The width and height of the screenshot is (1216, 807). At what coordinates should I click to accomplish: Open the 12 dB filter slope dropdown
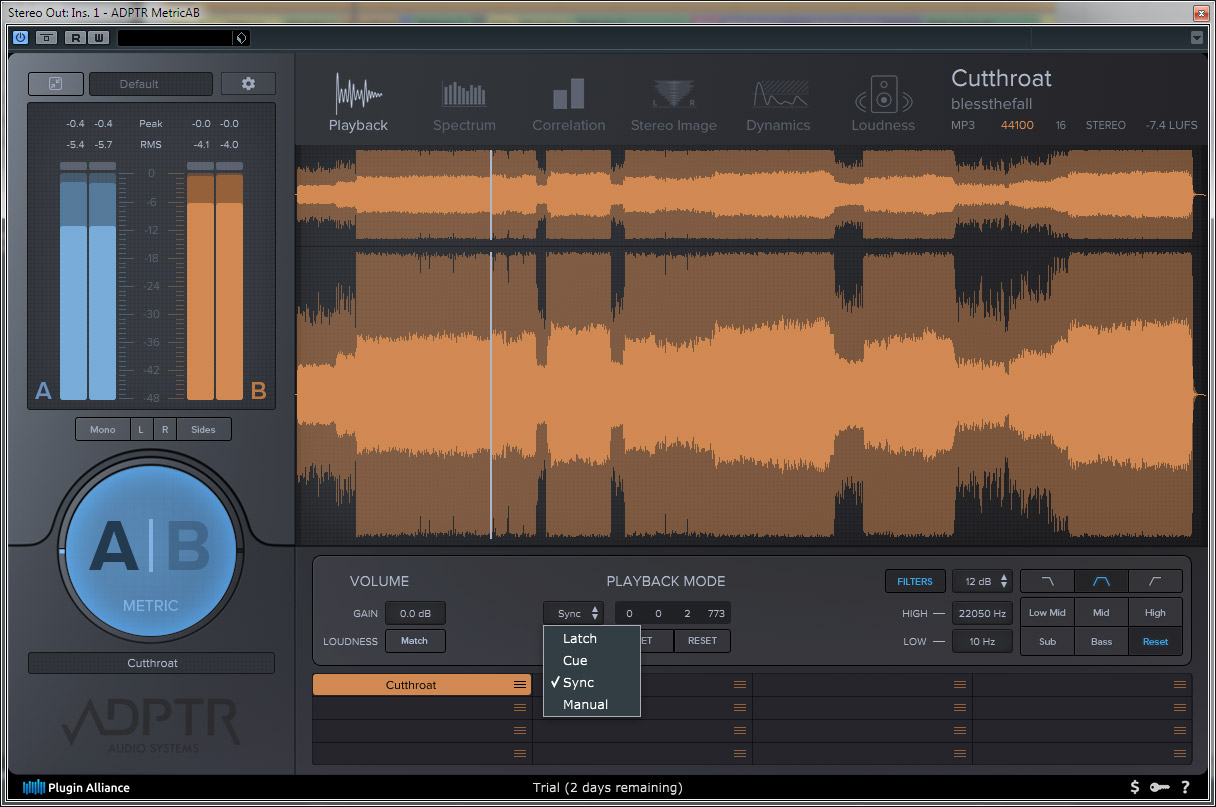982,581
